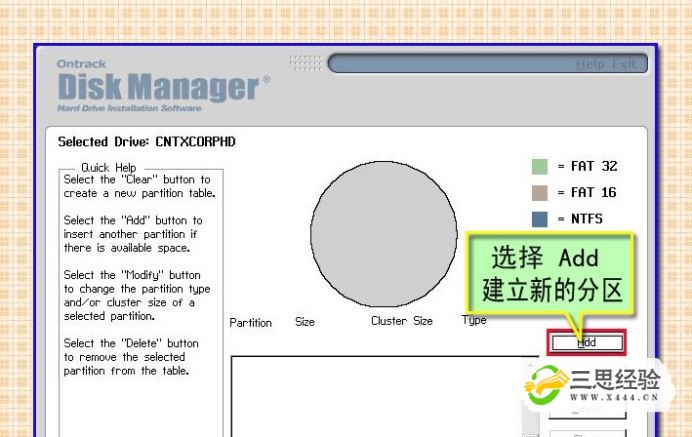Select the Cluster Size column header
692x437 pixels.
pos(401,321)
